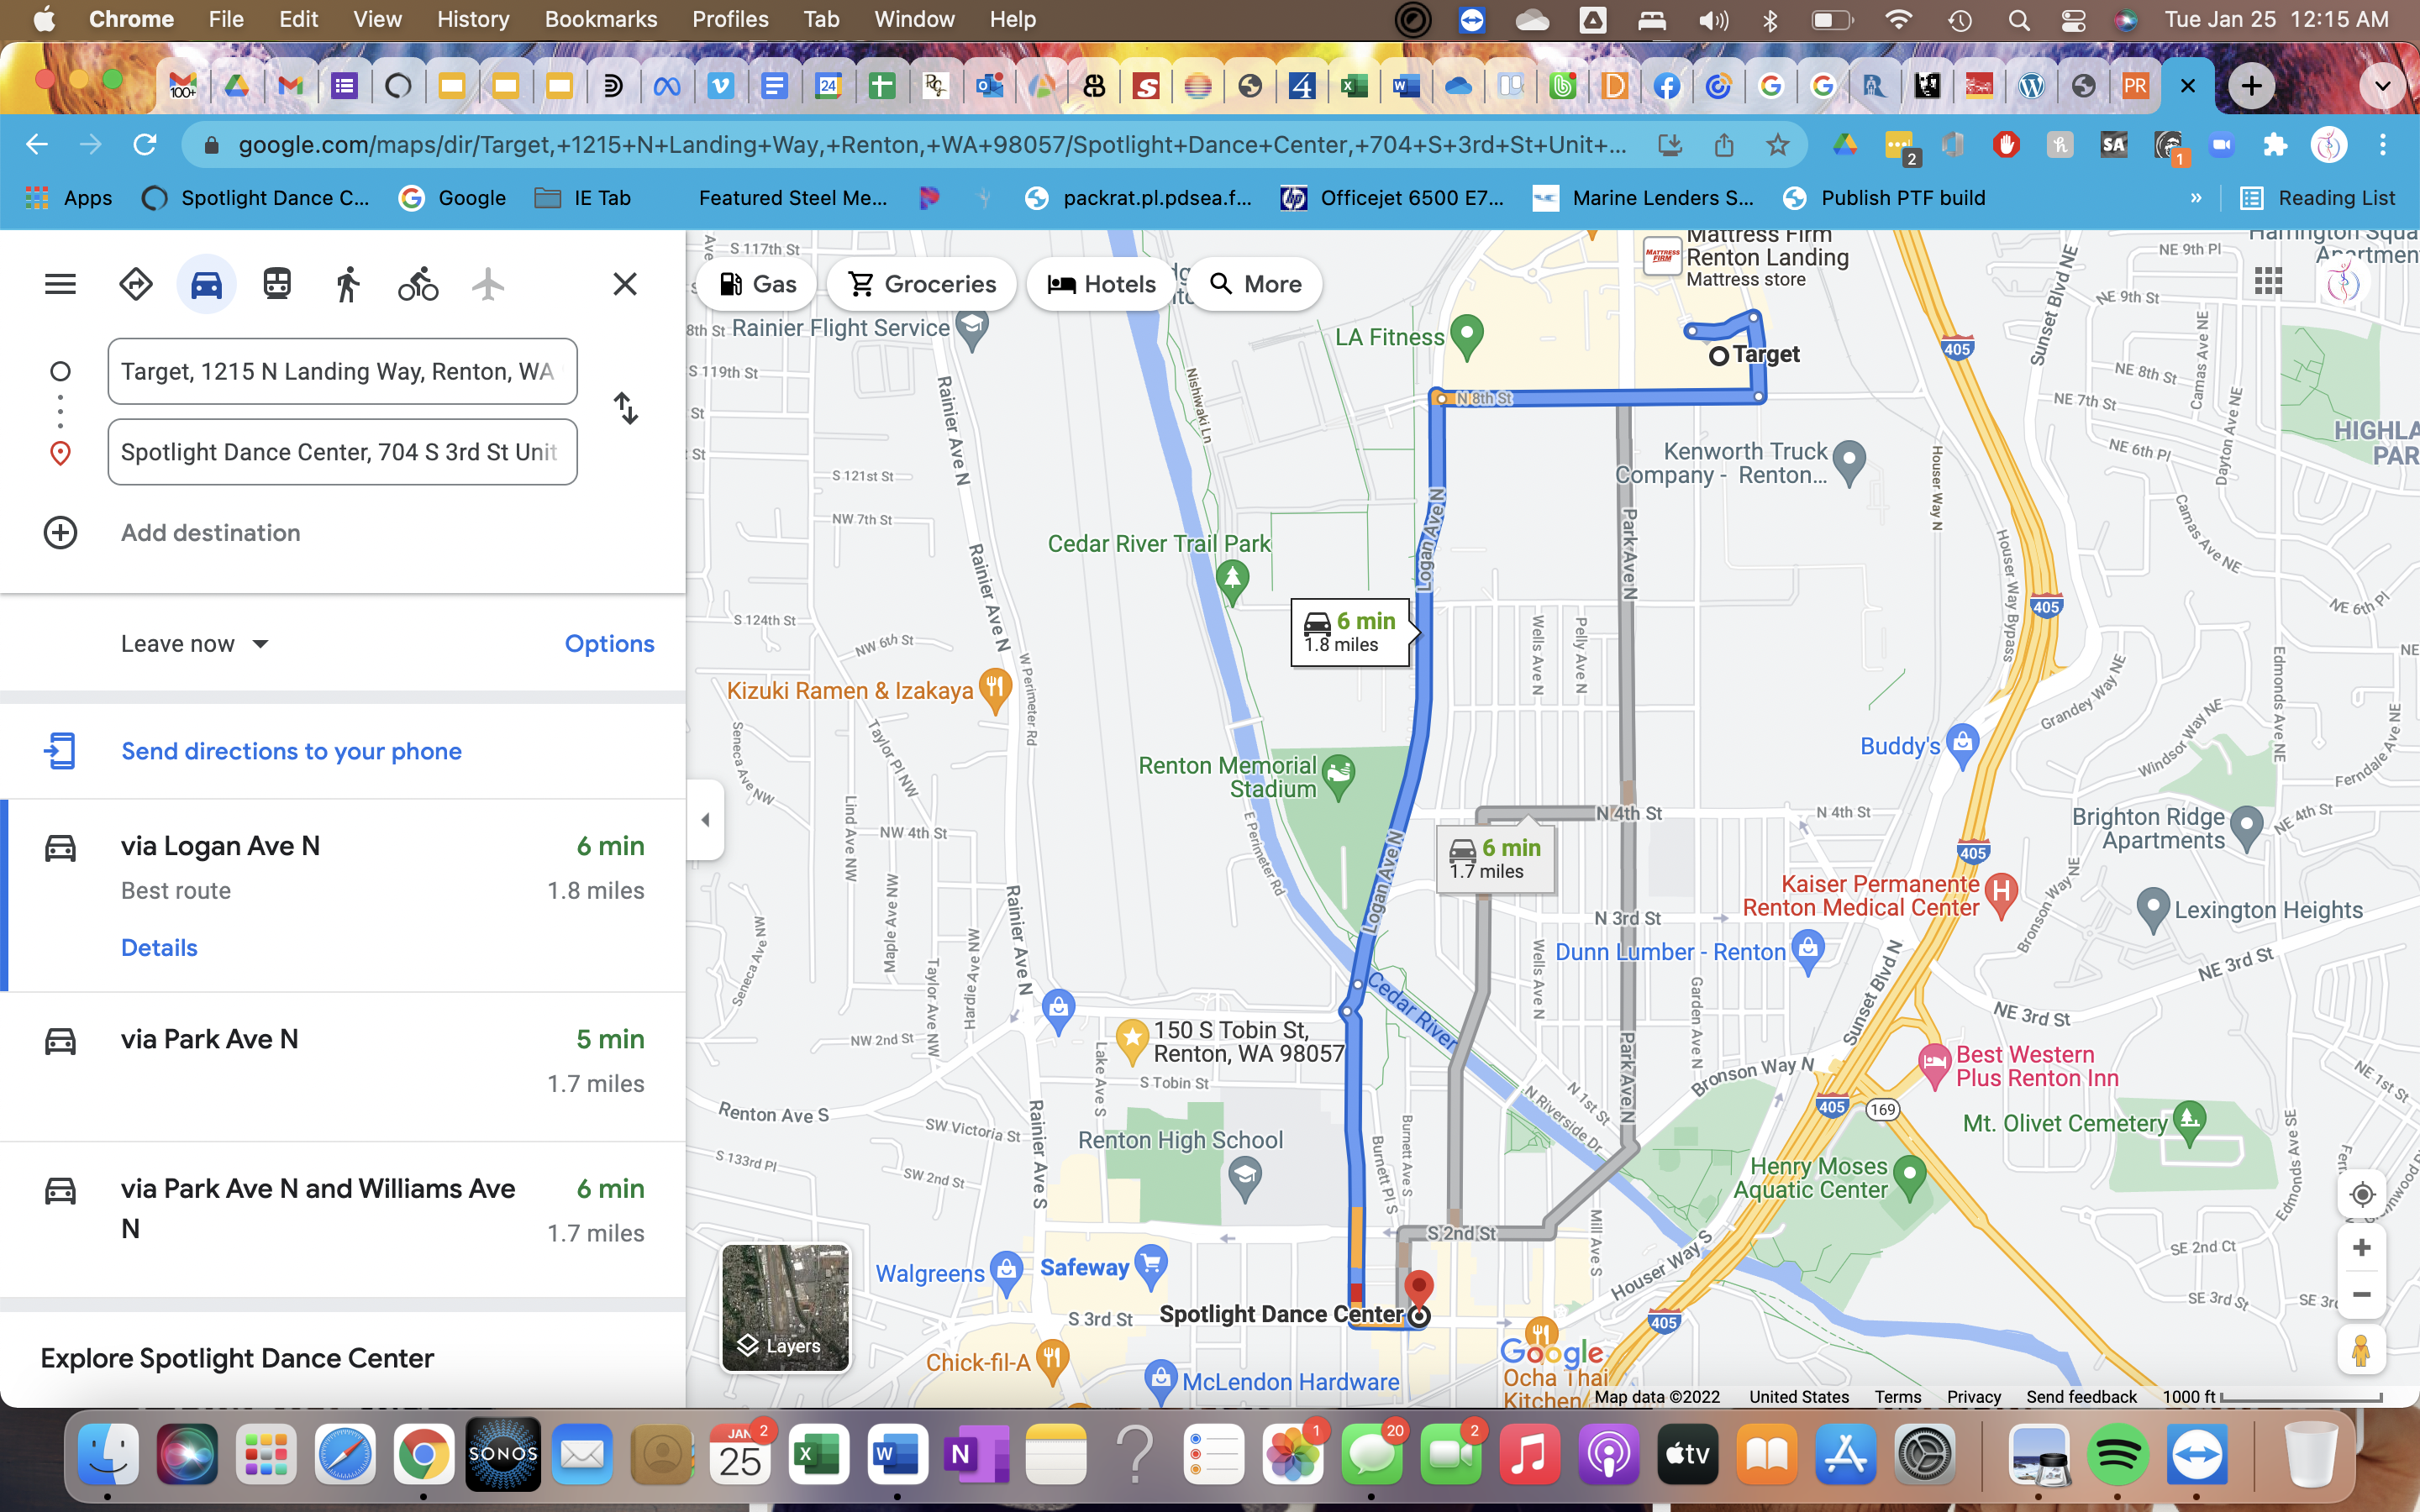Open Finder from the Dock
This screenshot has height=1512, width=2420.
(x=108, y=1454)
